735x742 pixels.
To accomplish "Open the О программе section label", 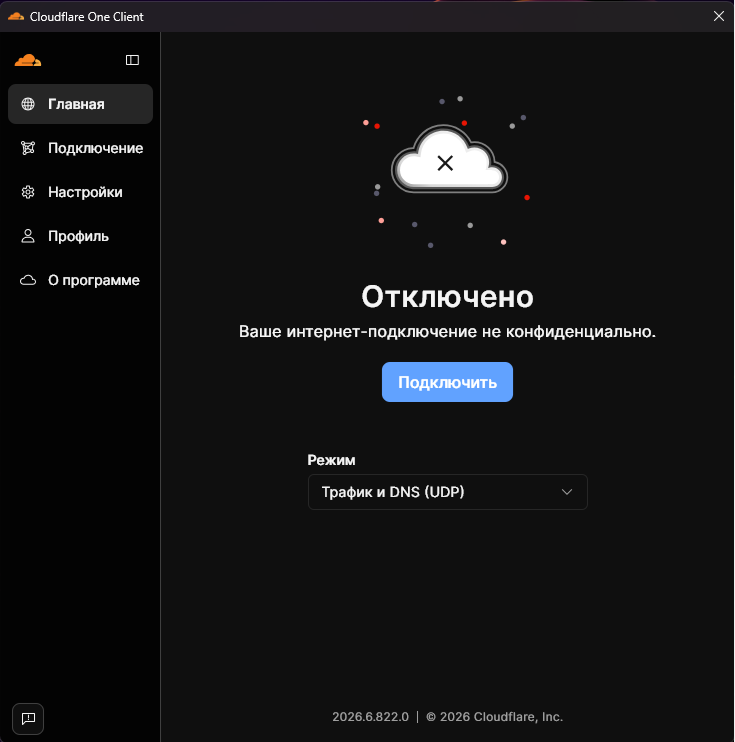I will pos(94,280).
